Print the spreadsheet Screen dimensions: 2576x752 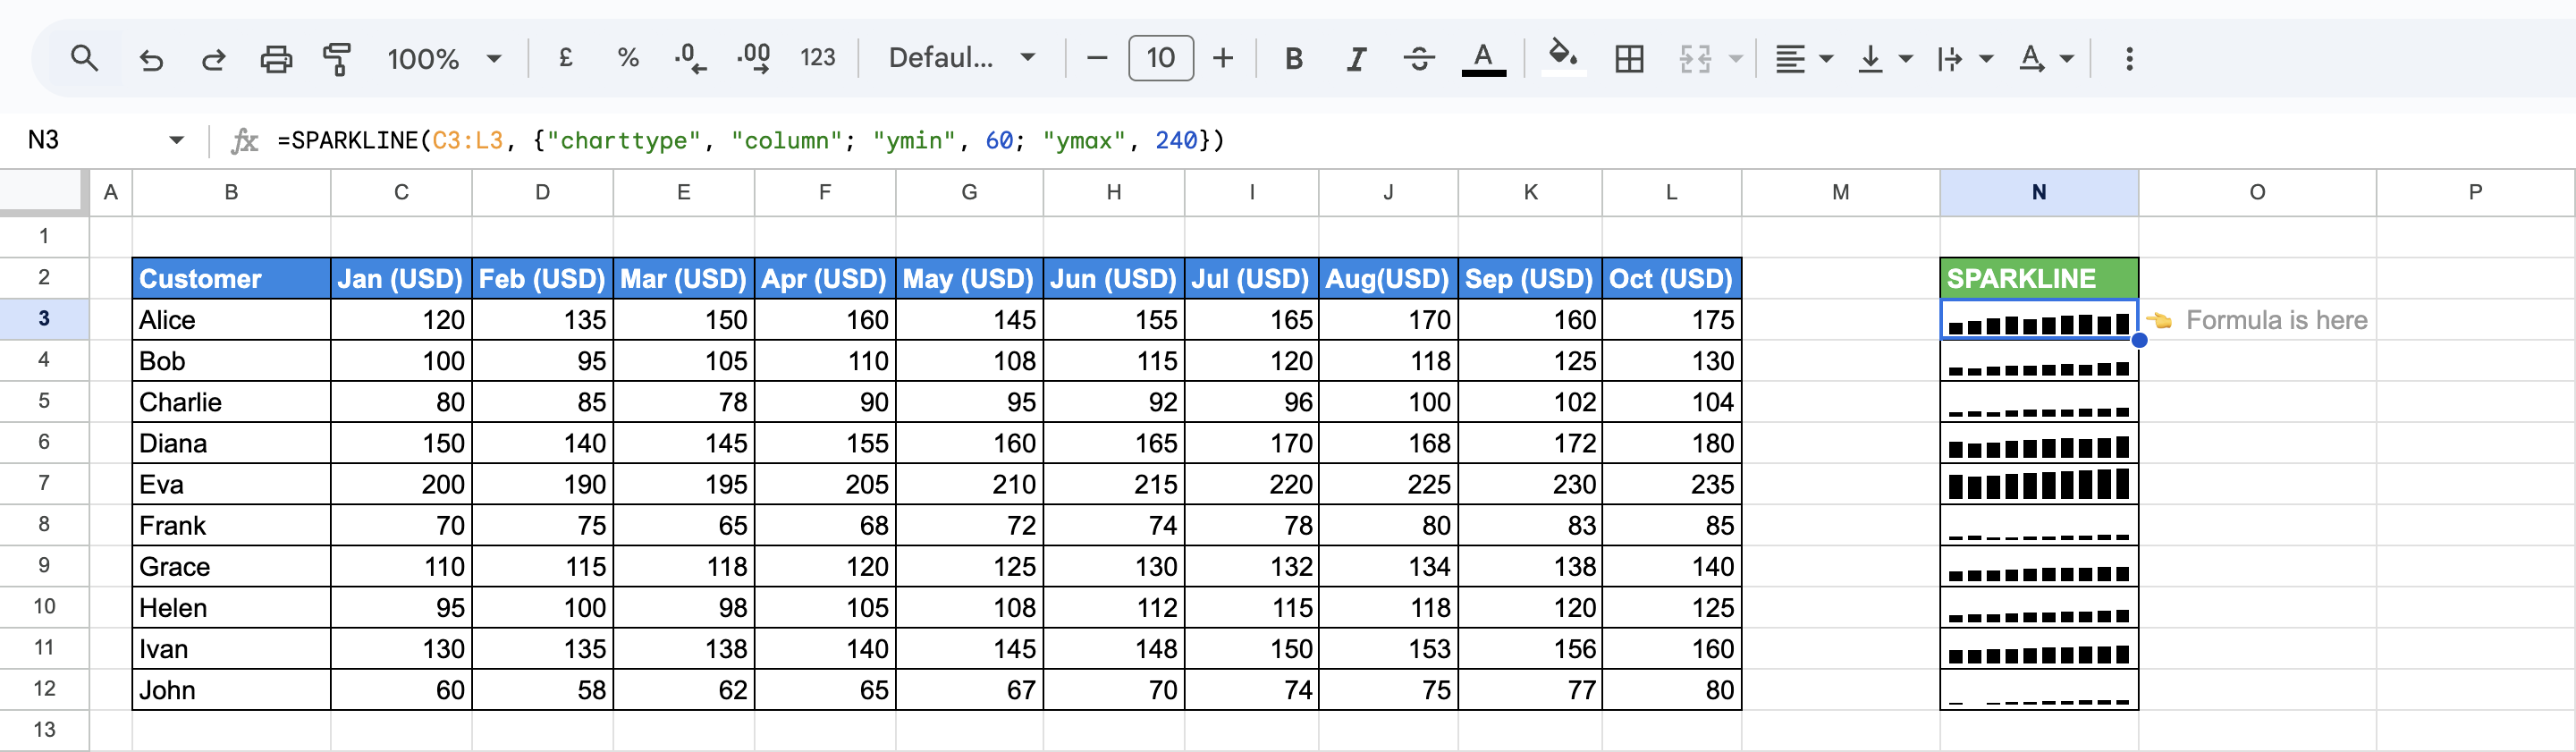coord(276,59)
